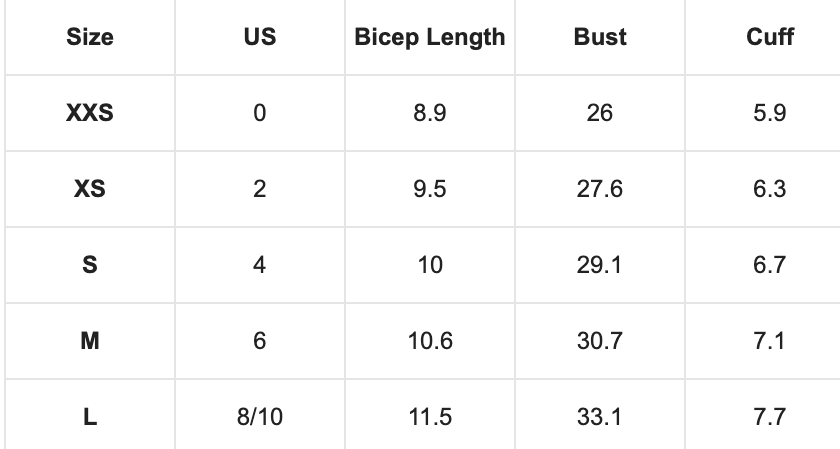Click the 33.1 bust value
Image resolution: width=840 pixels, height=449 pixels.
point(600,417)
